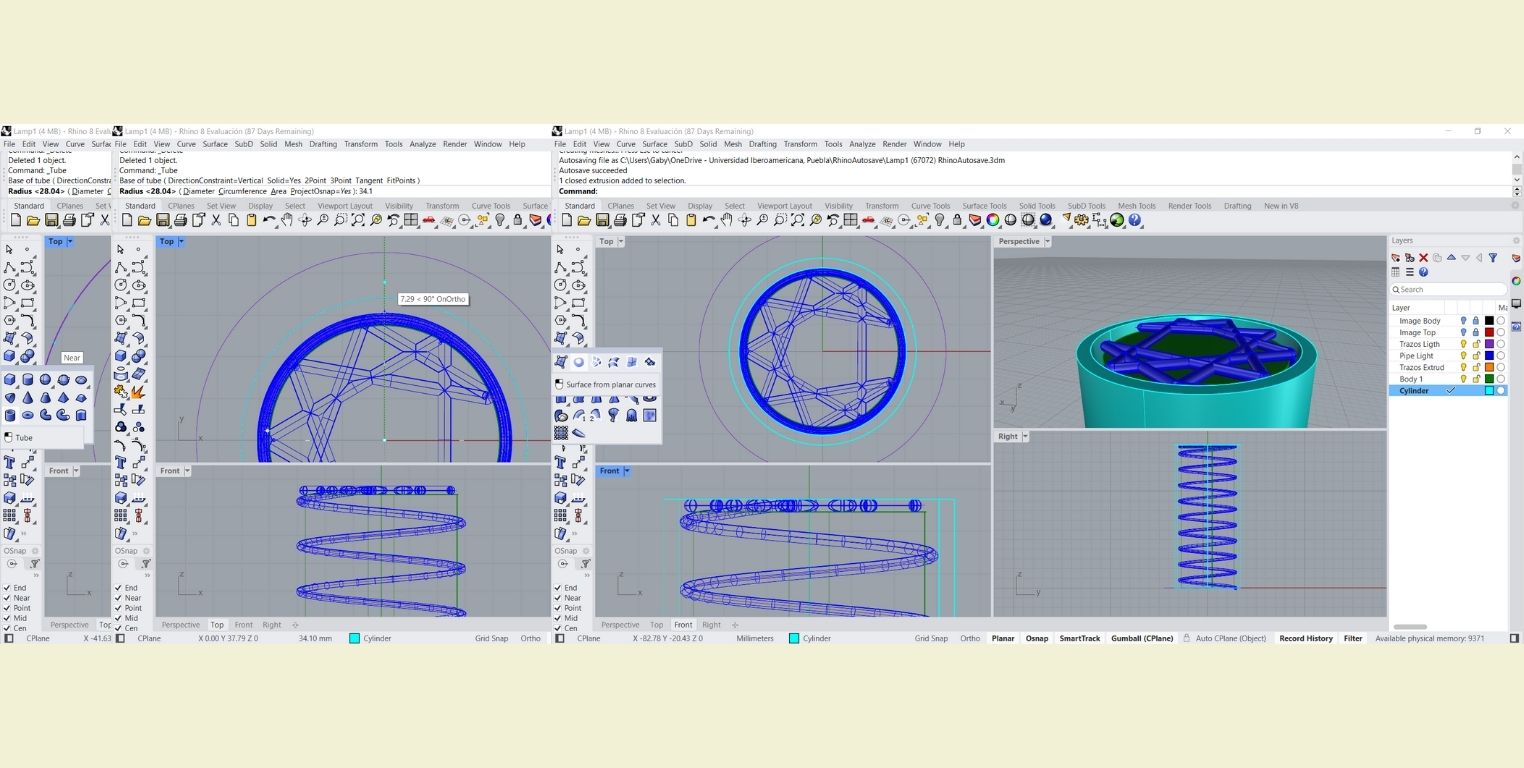Click the Print icon in the right window toolbar
The image size is (1524, 768).
coord(620,220)
